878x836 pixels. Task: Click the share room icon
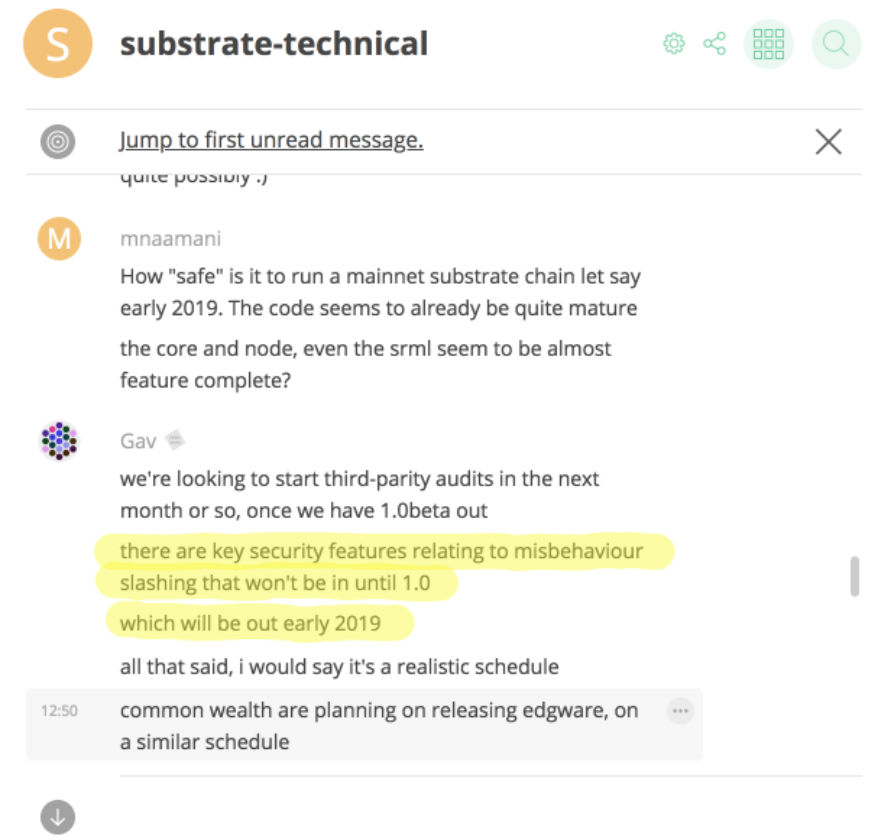click(714, 44)
